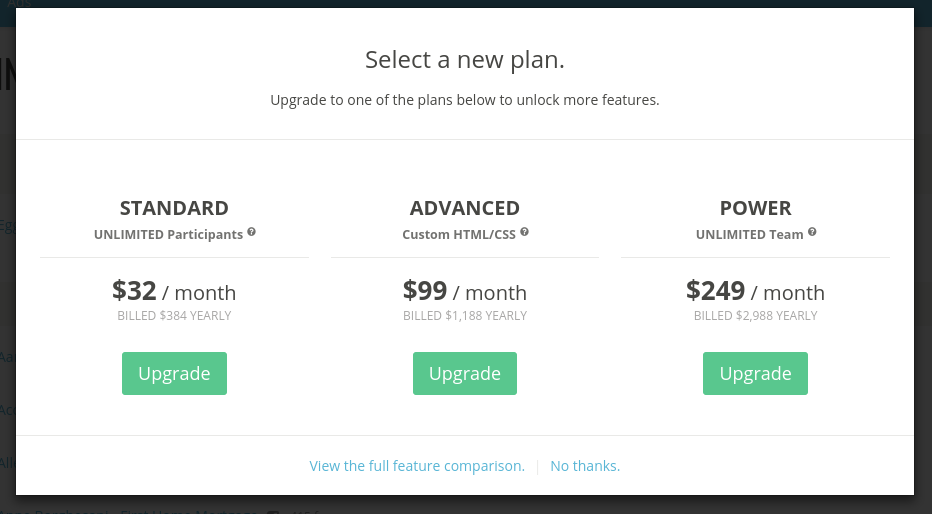Click the 'Billed $2,988 yearly' note

point(756,316)
